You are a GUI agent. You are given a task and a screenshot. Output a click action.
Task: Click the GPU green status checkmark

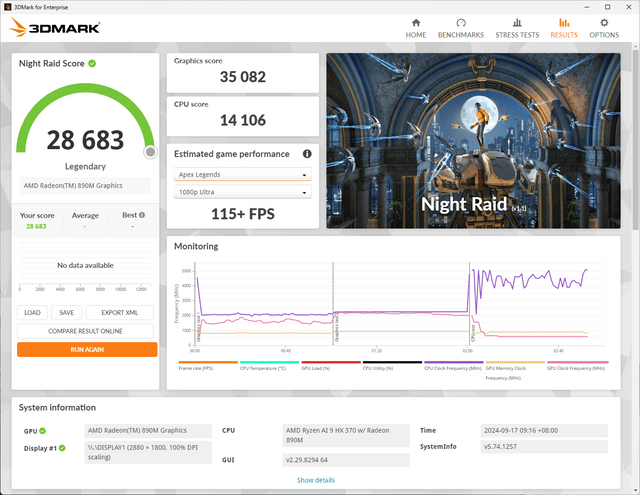tap(43, 431)
